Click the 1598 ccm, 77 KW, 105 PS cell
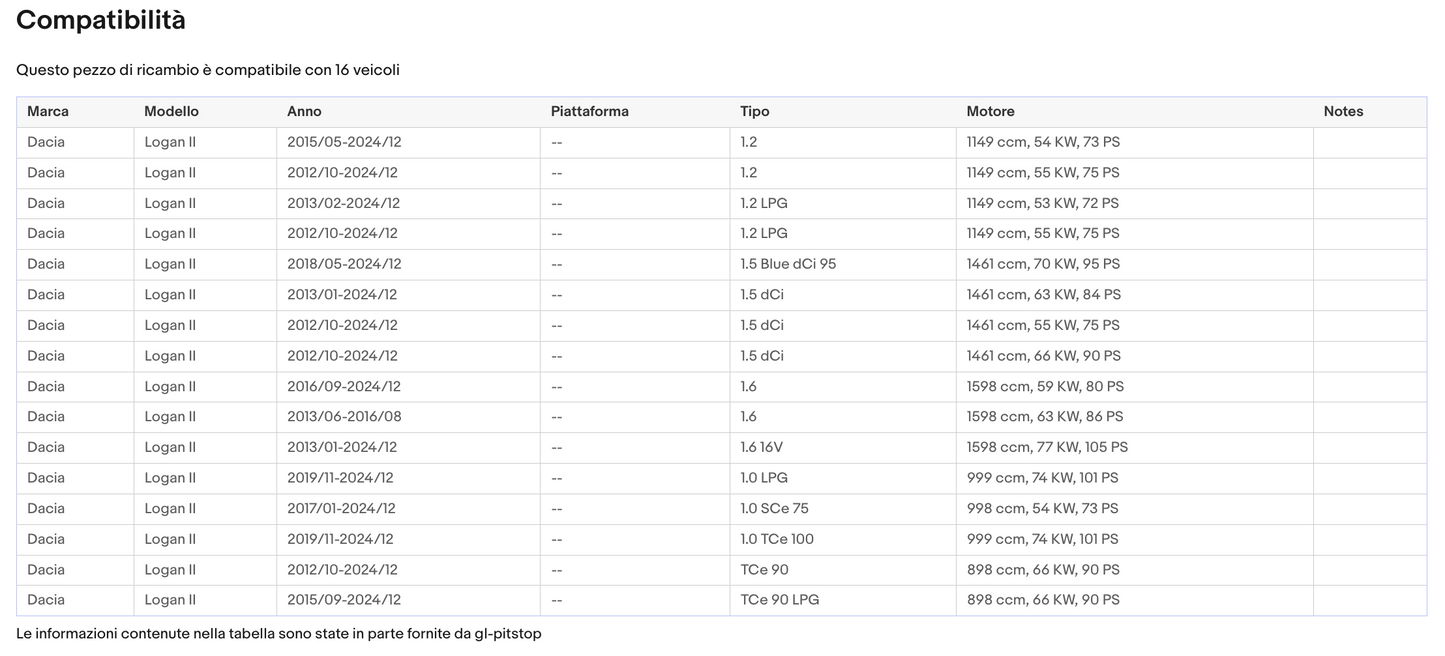Screen dimensions: 1445x656 point(1047,447)
